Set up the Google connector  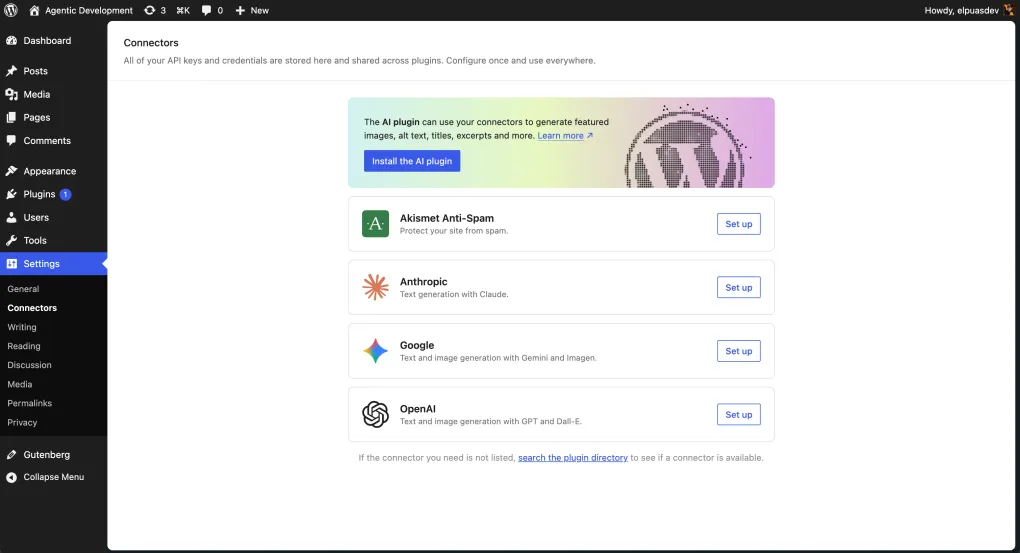pyautogui.click(x=738, y=351)
